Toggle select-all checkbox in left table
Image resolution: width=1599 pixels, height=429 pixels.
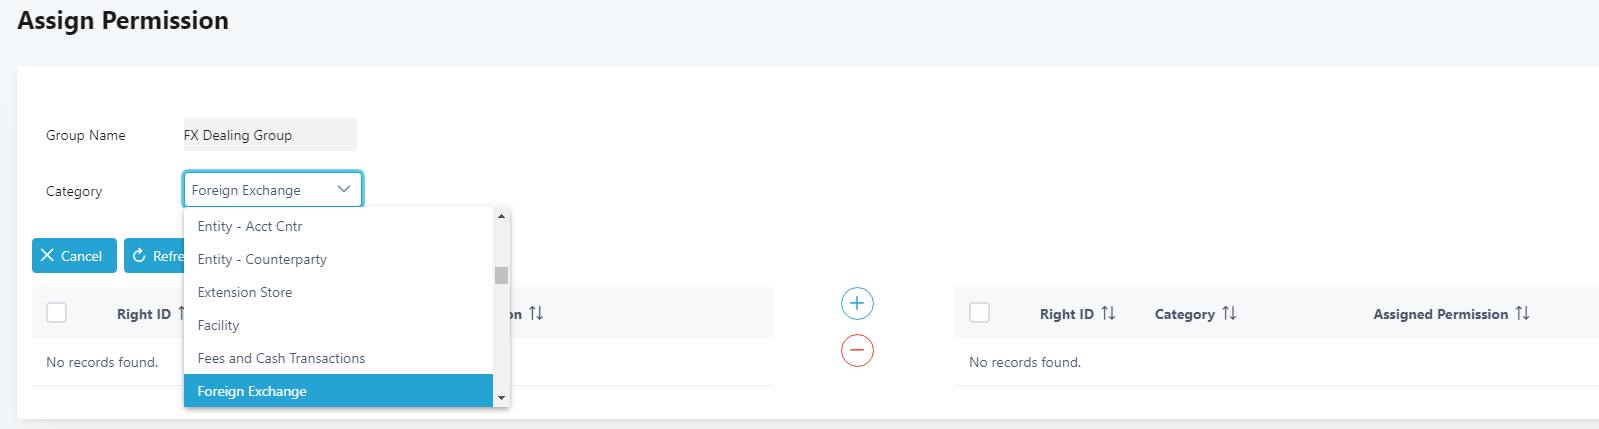(x=57, y=313)
